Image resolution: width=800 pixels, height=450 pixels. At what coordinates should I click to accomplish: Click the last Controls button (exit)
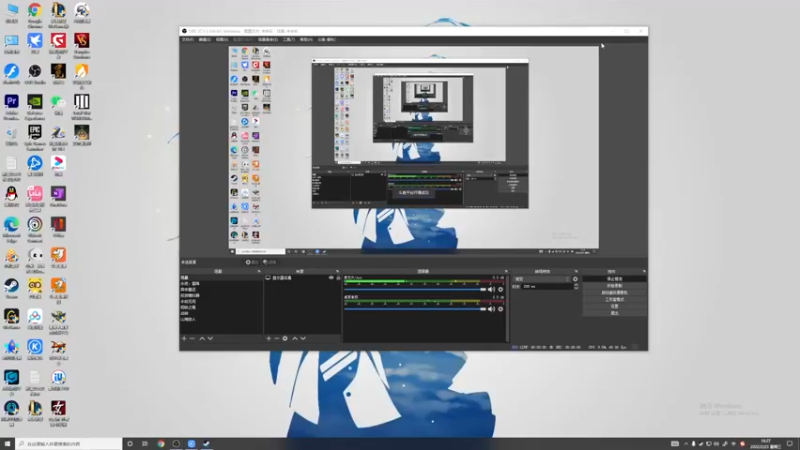tap(614, 313)
